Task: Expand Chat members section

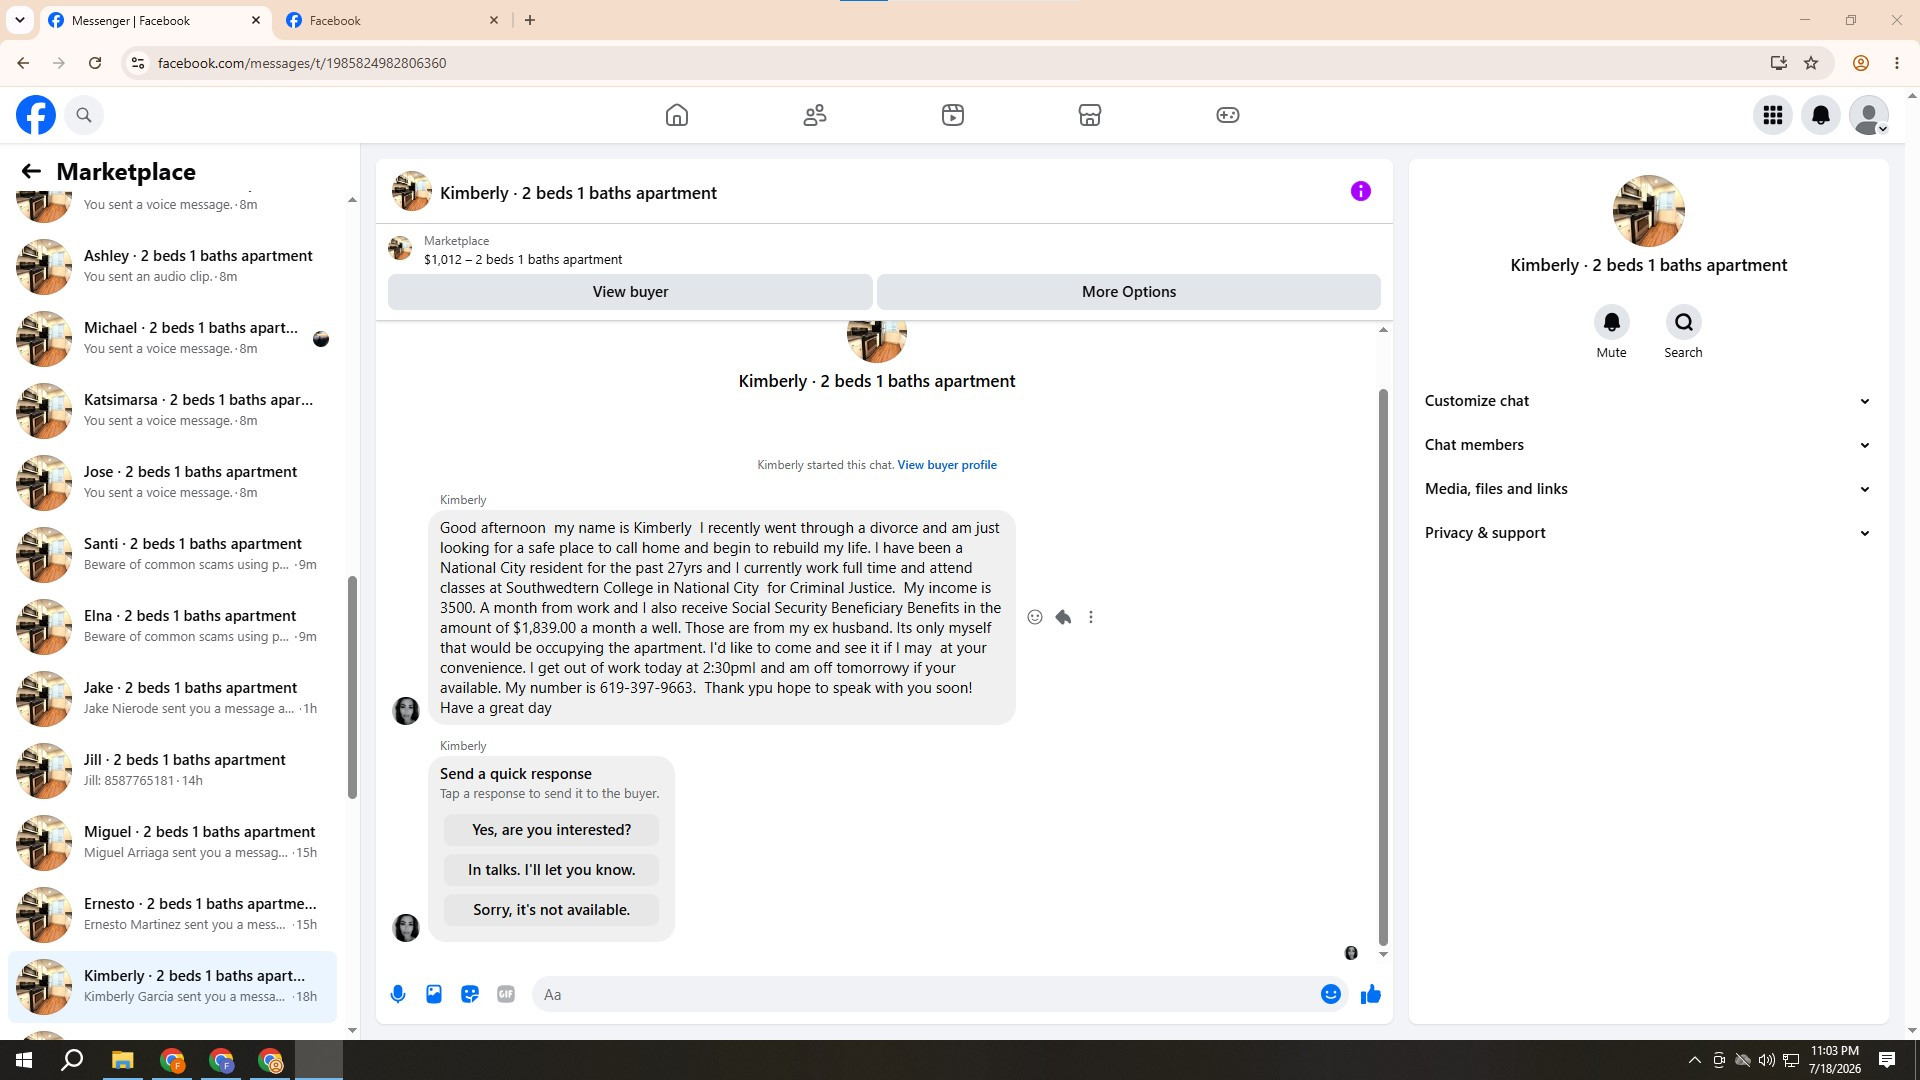Action: coord(1649,445)
